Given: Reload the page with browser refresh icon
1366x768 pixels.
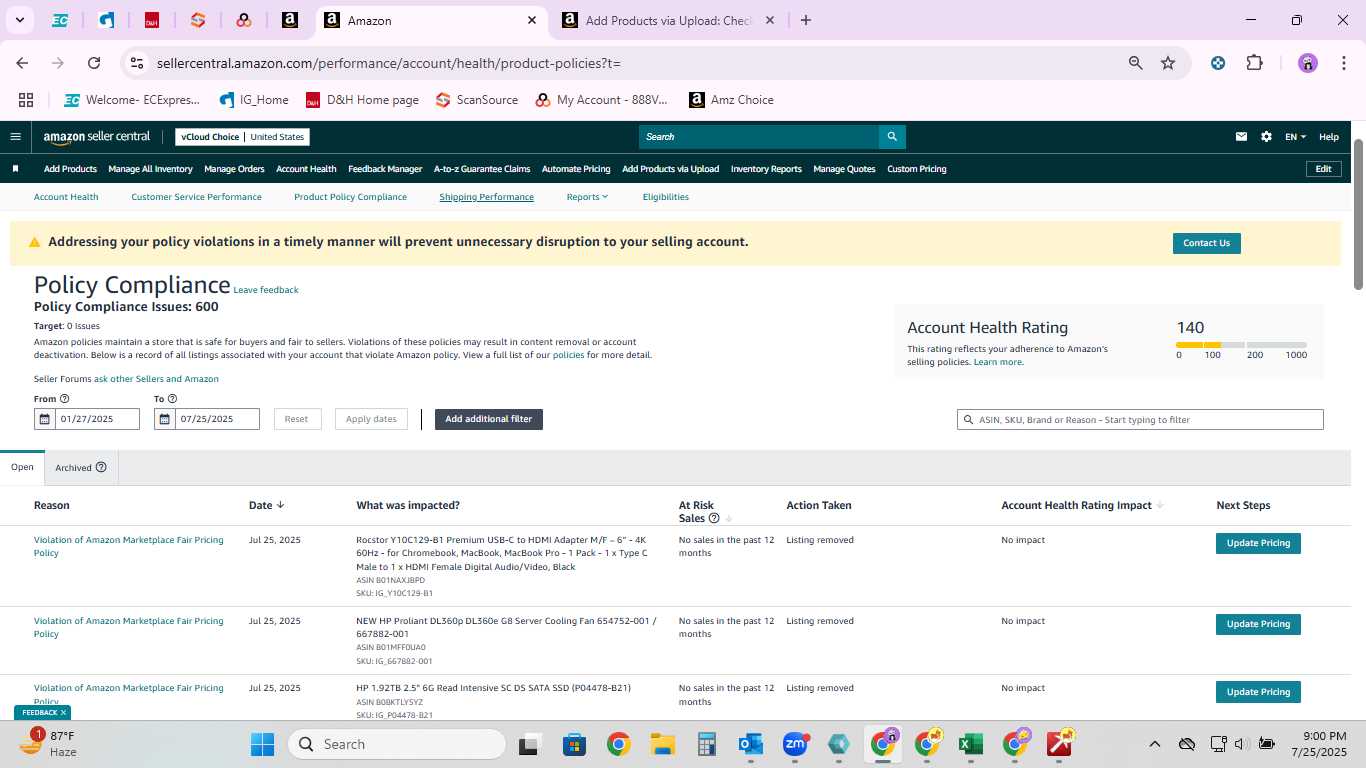Looking at the screenshot, I should click(94, 63).
